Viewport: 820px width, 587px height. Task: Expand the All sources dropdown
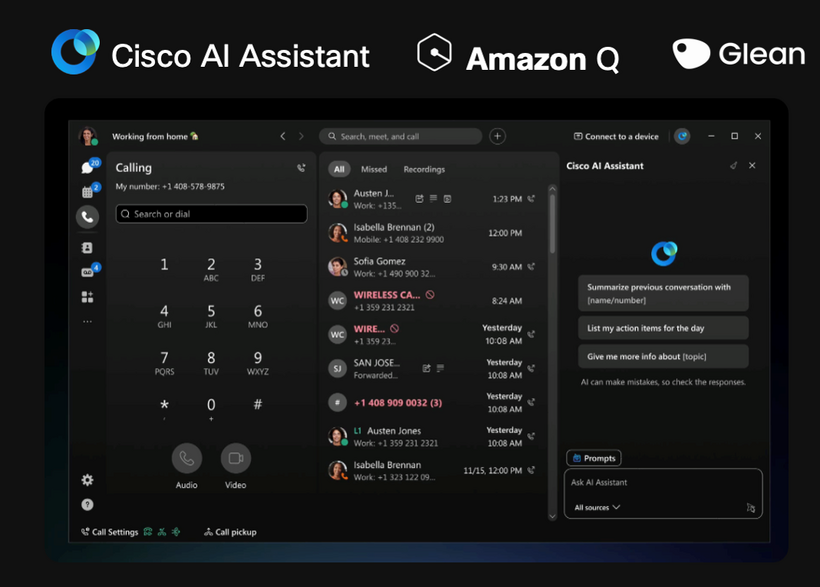tap(597, 507)
